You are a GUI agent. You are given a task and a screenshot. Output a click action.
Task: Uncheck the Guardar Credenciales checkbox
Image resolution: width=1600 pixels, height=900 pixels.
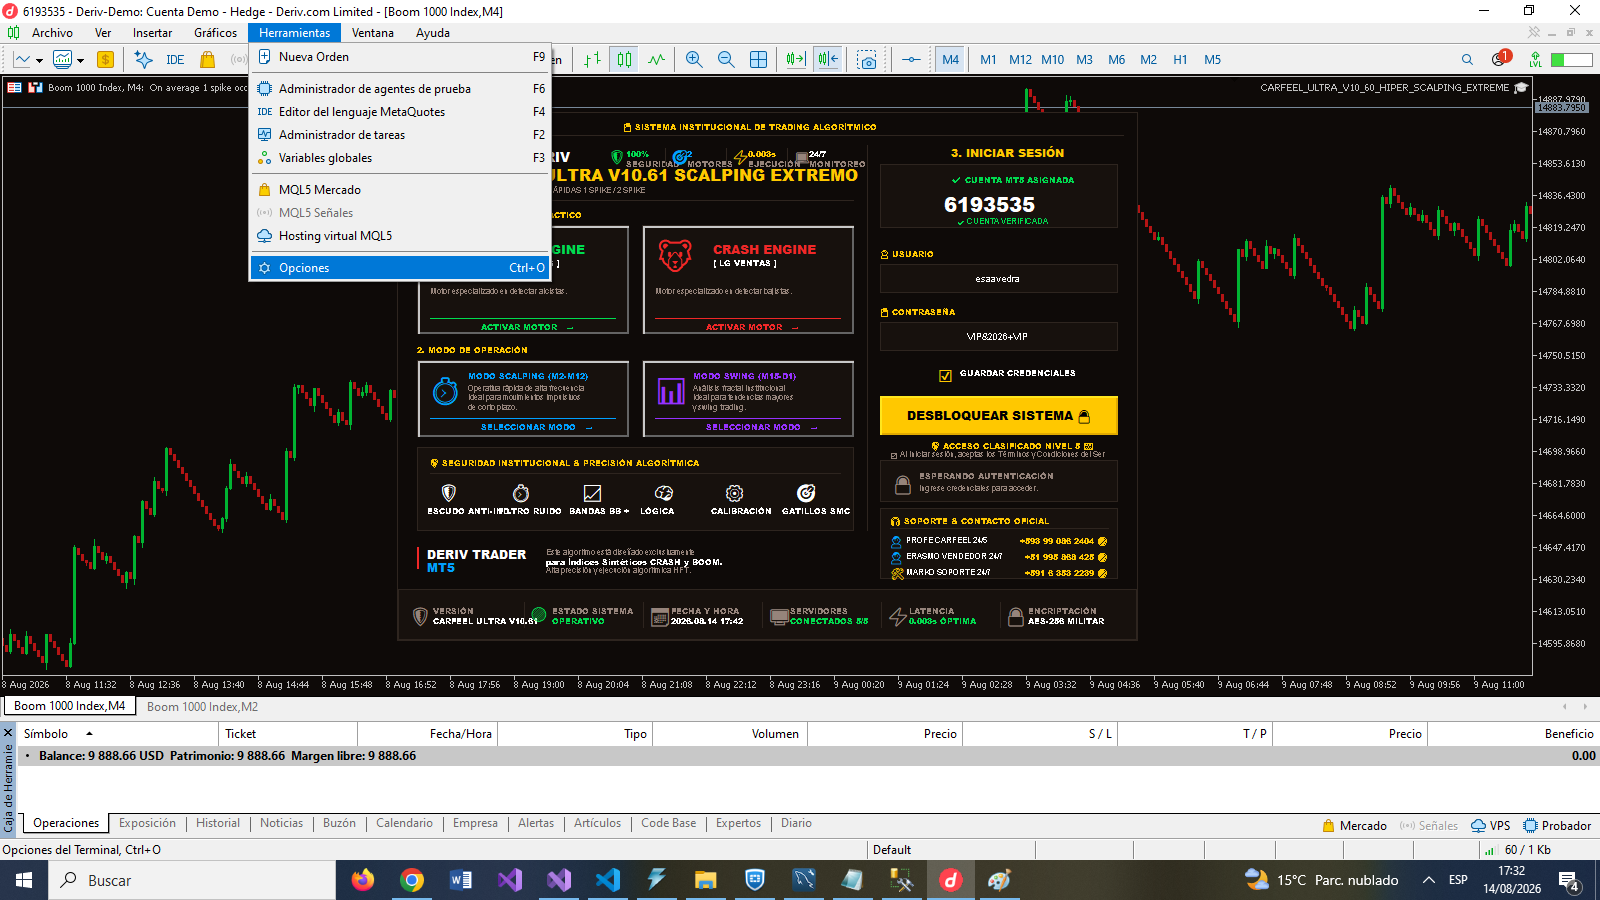click(x=945, y=376)
